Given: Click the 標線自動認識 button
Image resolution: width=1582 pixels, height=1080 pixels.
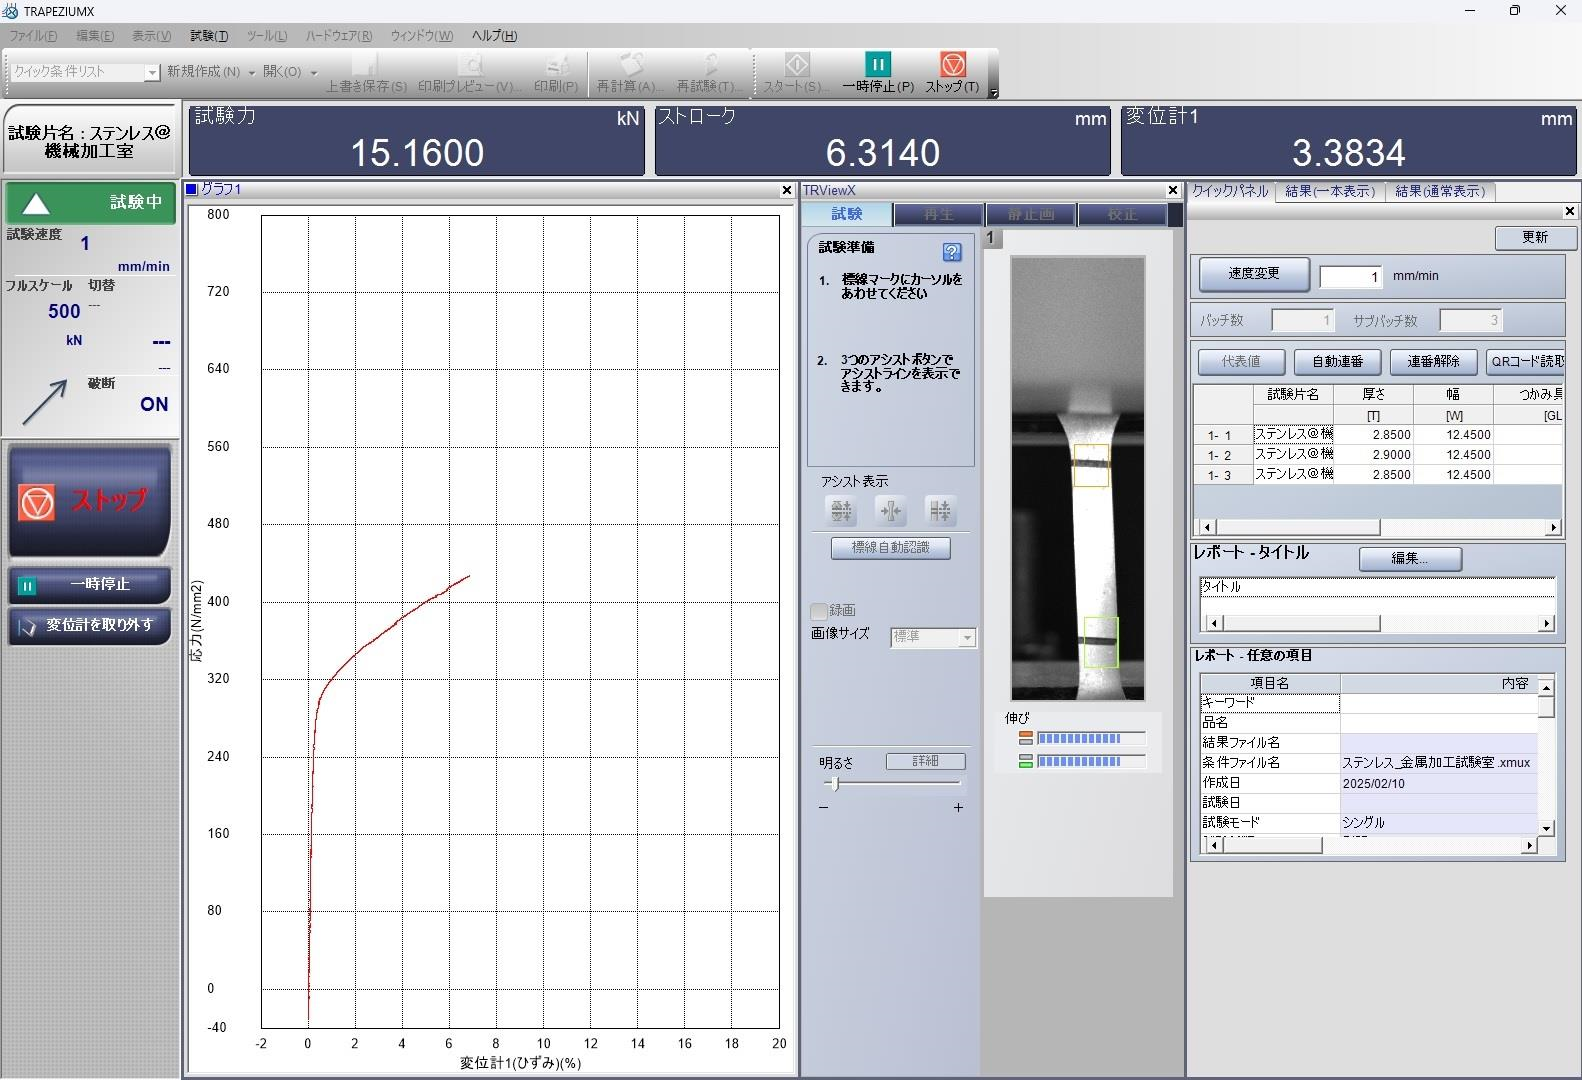Looking at the screenshot, I should click(x=890, y=548).
